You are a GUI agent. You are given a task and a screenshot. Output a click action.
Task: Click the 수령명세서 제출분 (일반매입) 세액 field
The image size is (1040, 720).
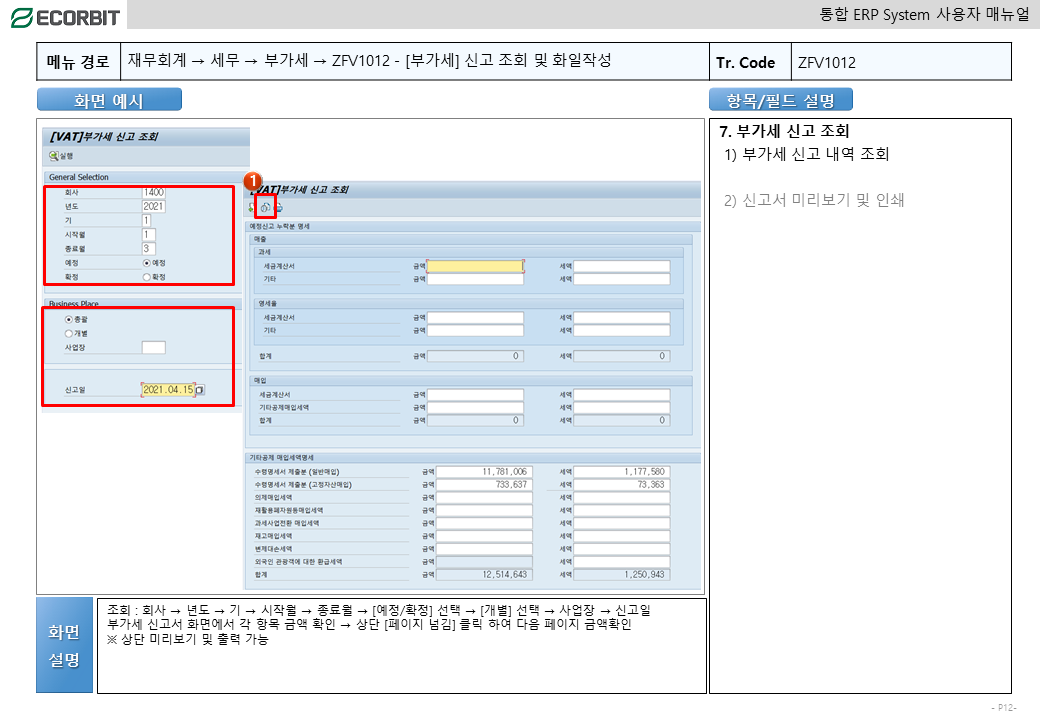point(621,471)
